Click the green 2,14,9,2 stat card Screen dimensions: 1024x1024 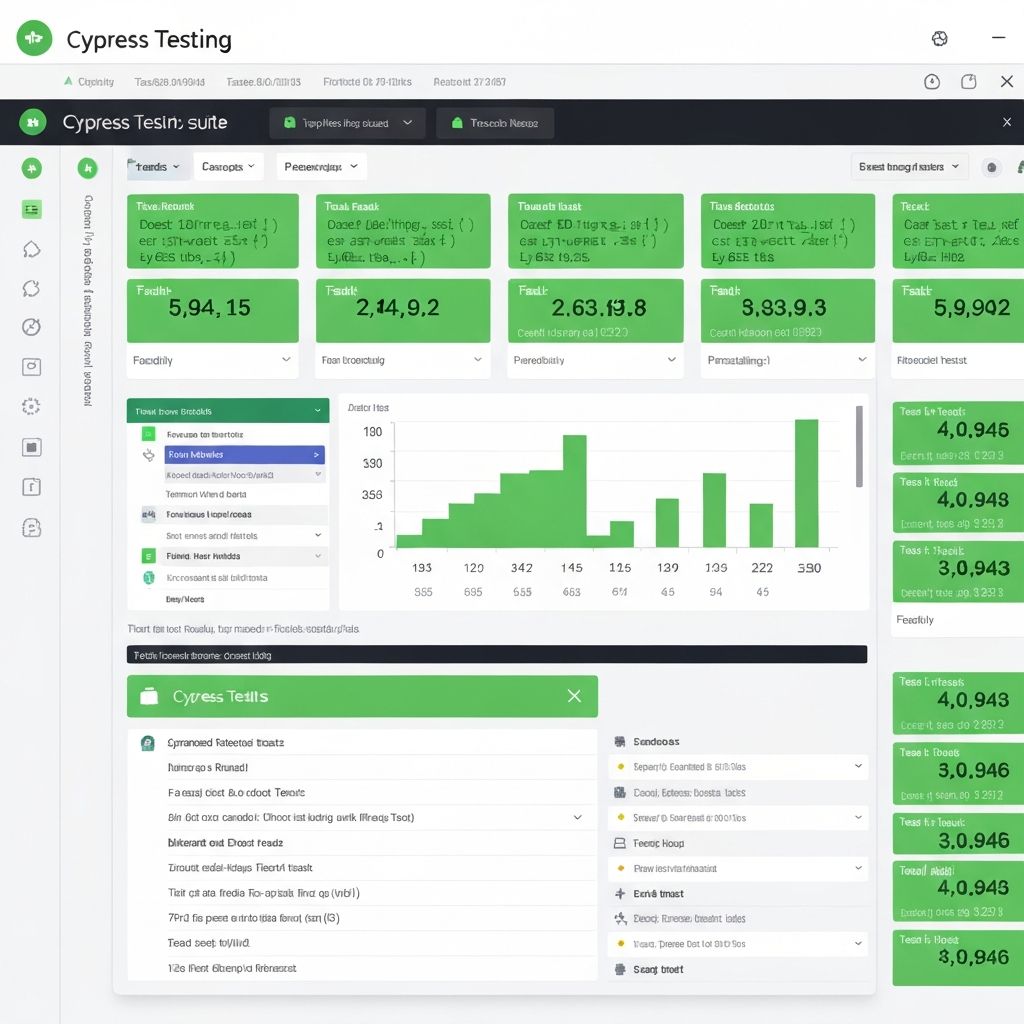tap(402, 310)
